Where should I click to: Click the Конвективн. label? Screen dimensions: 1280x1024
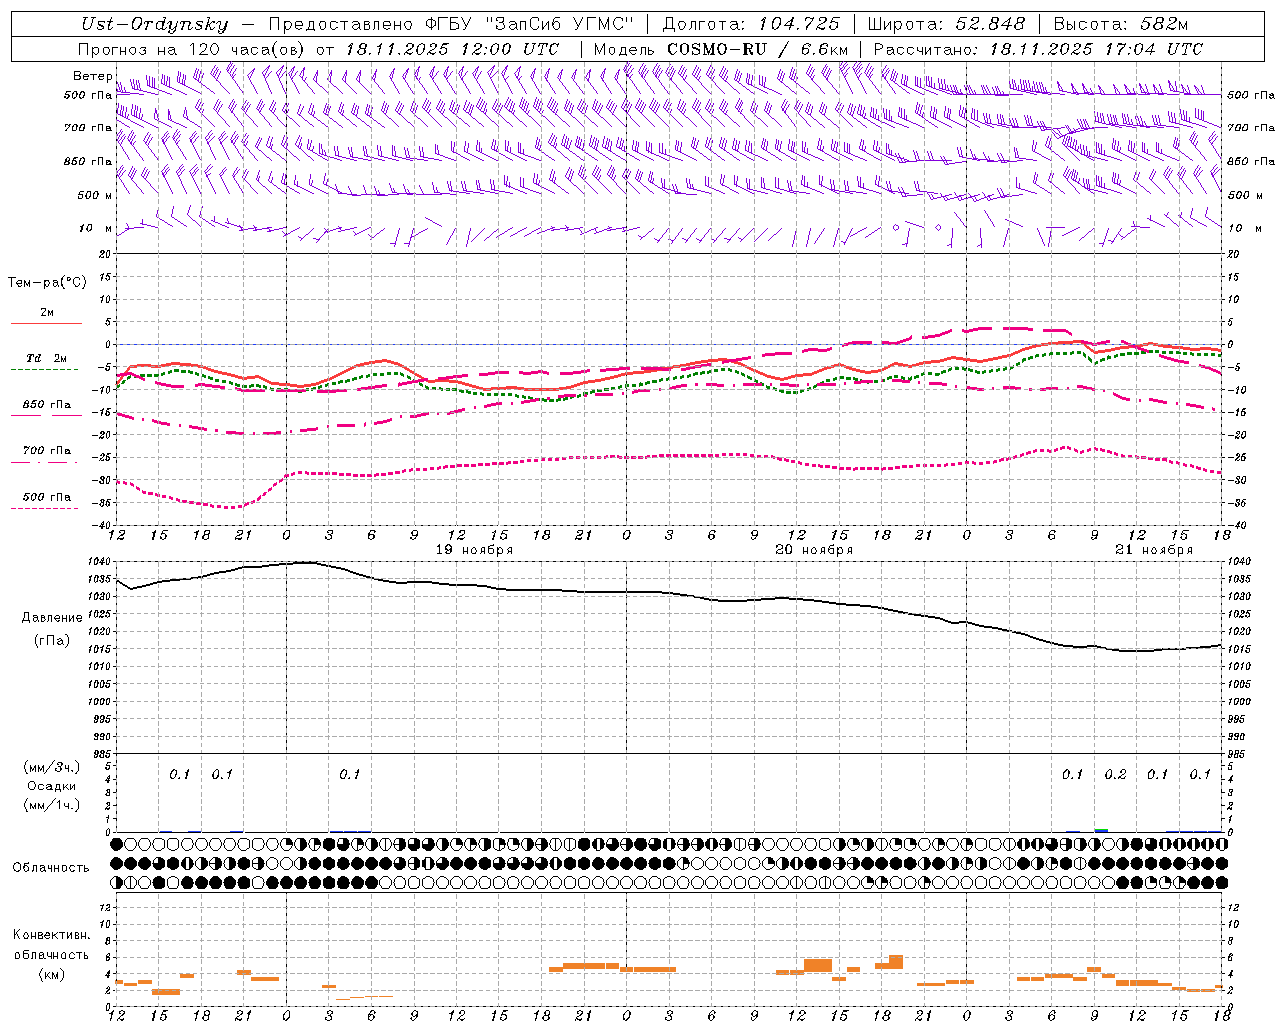pyautogui.click(x=51, y=935)
